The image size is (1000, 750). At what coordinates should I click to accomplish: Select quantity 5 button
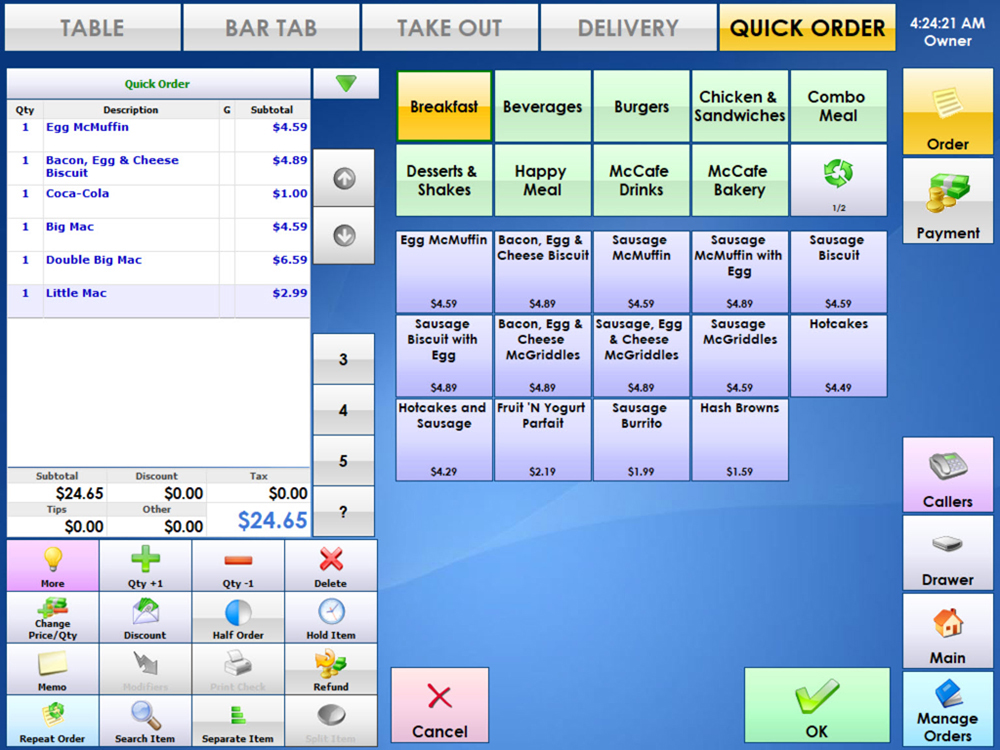344,460
